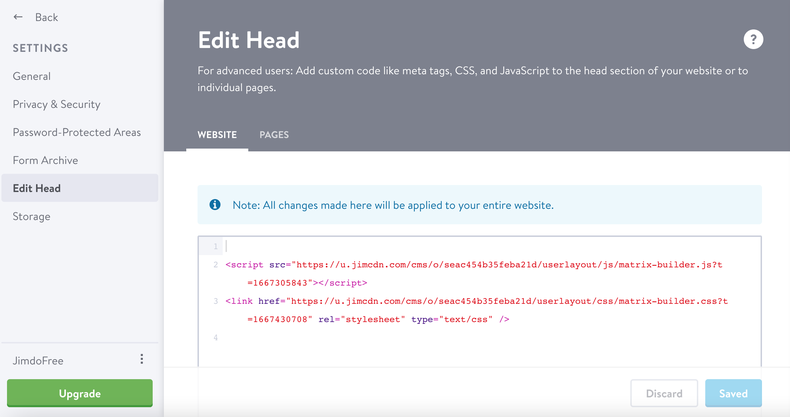790x417 pixels.
Task: Open Privacy & Security settings
Action: pos(56,104)
